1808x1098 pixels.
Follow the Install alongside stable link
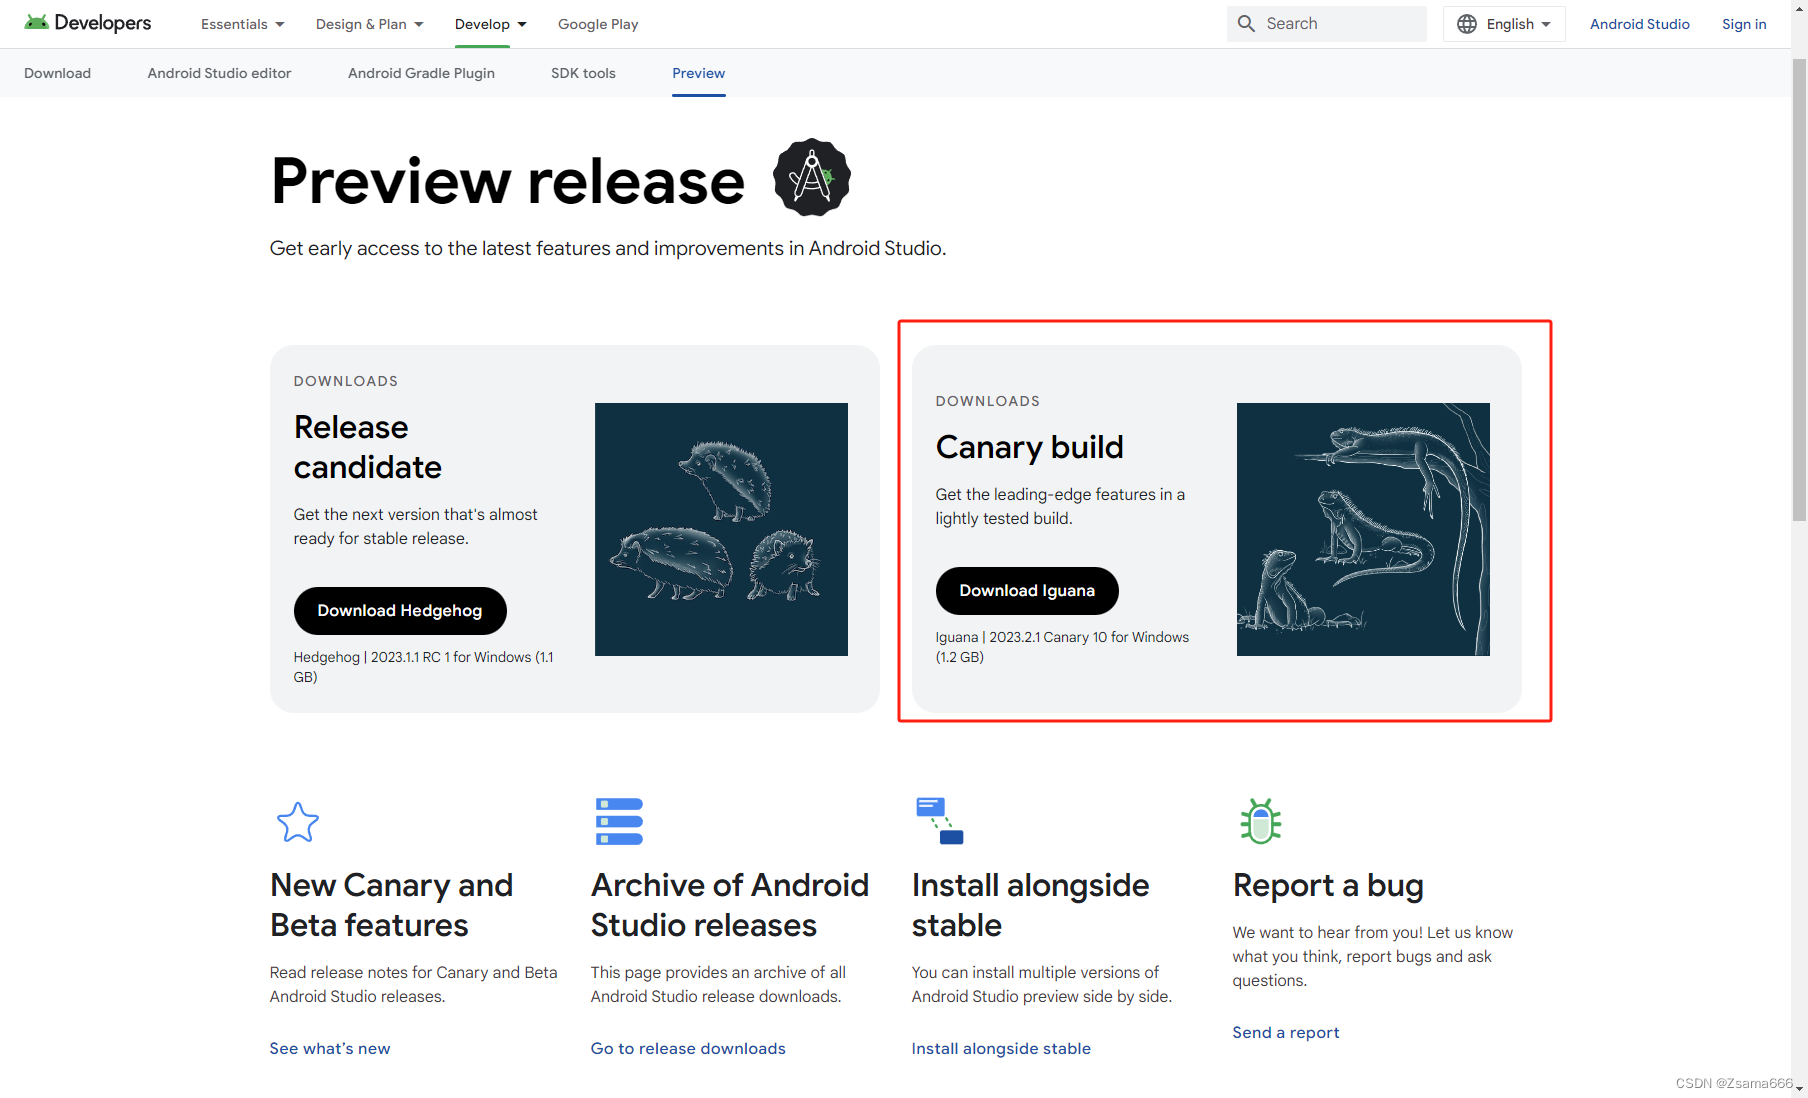1001,1048
